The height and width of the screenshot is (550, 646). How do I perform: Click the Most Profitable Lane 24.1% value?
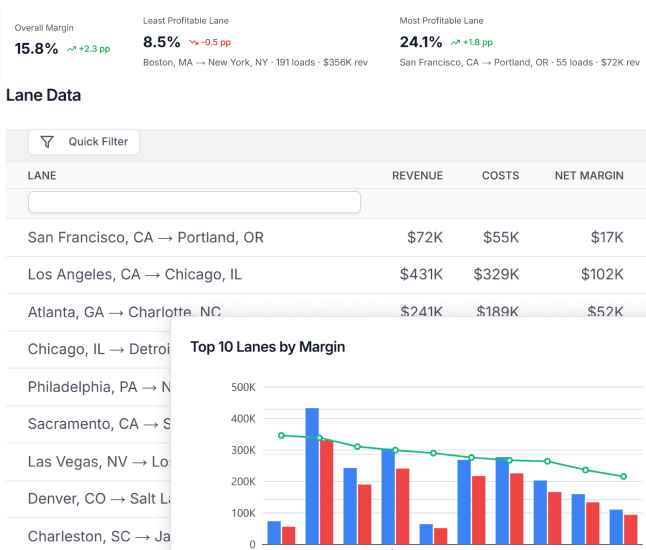[421, 42]
